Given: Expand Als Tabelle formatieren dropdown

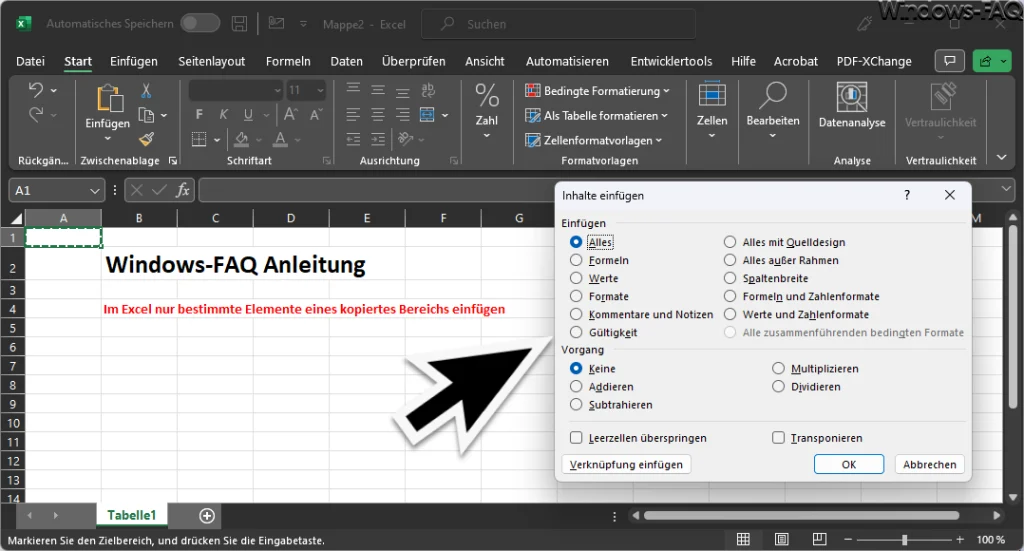Looking at the screenshot, I should (664, 116).
